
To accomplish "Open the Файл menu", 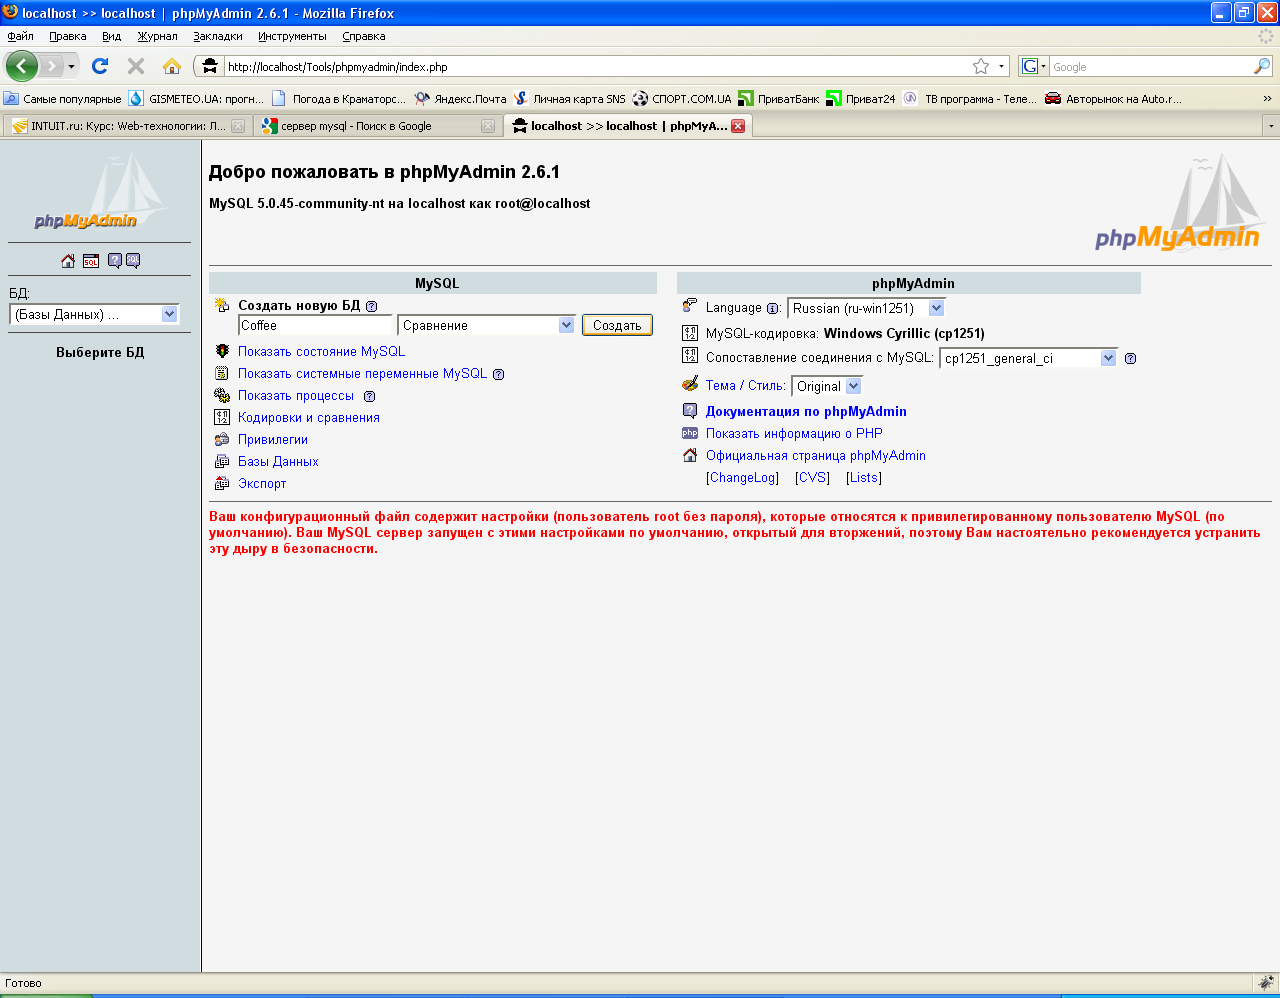I will tap(20, 36).
